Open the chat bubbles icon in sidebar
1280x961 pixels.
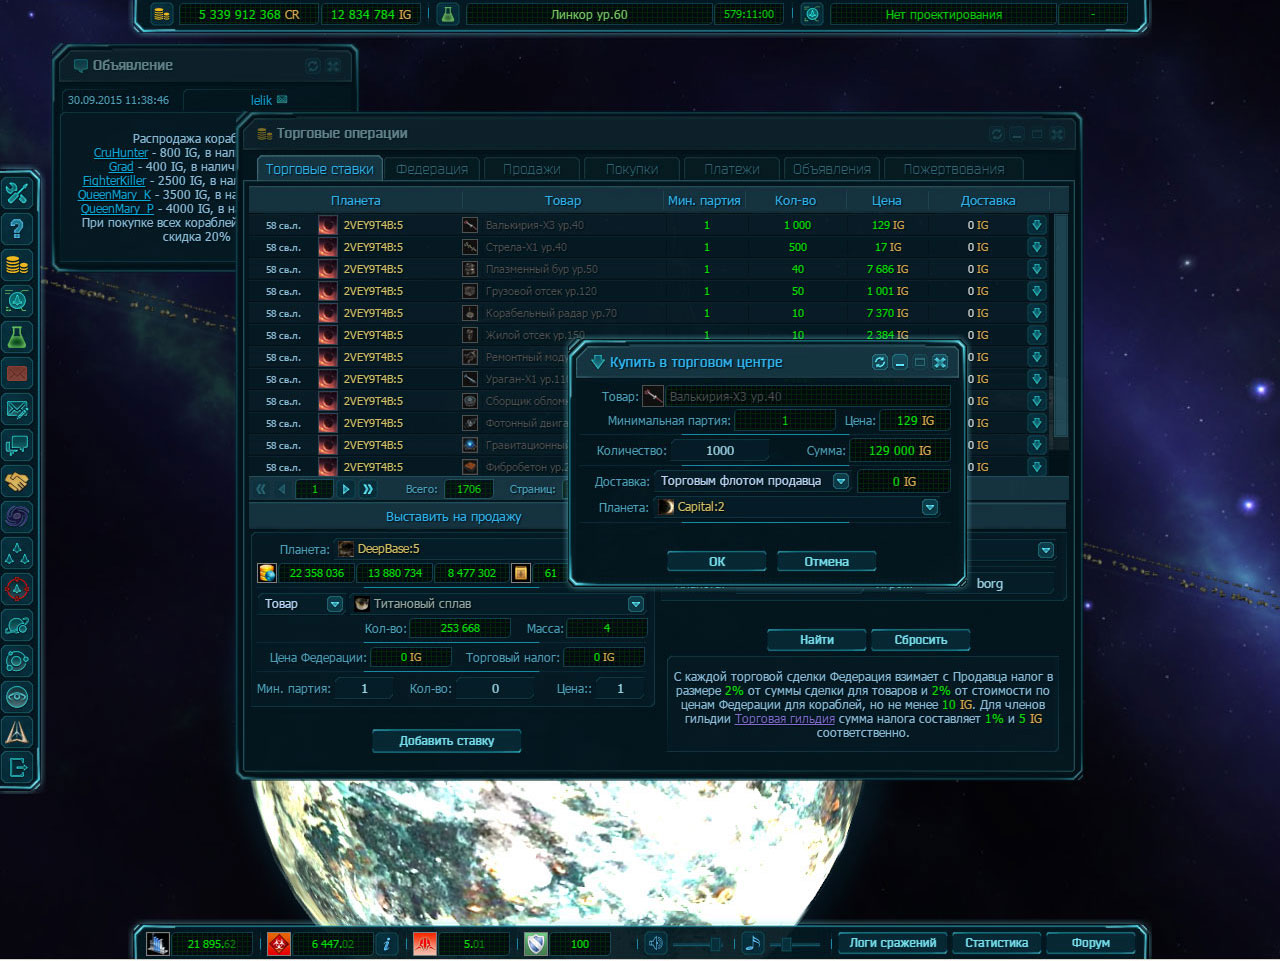[x=17, y=445]
